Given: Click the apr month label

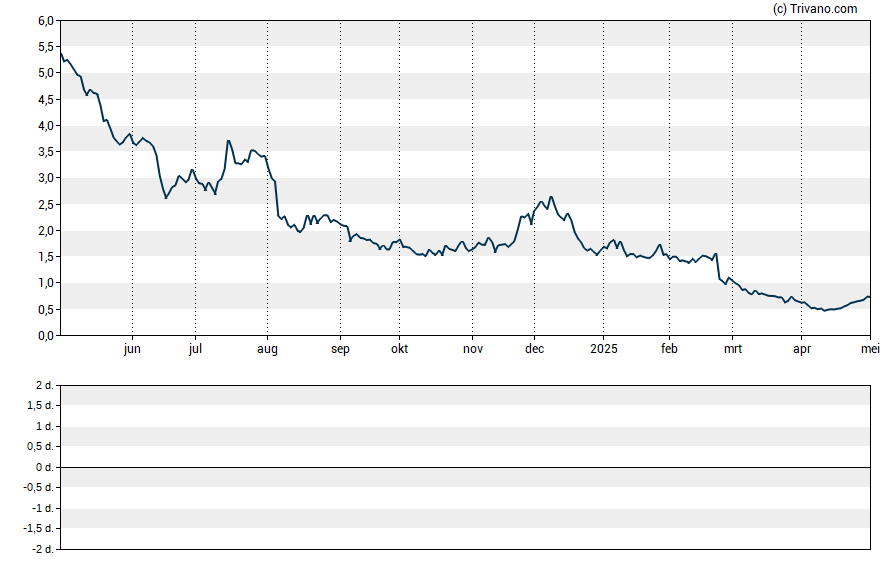Looking at the screenshot, I should [x=802, y=349].
